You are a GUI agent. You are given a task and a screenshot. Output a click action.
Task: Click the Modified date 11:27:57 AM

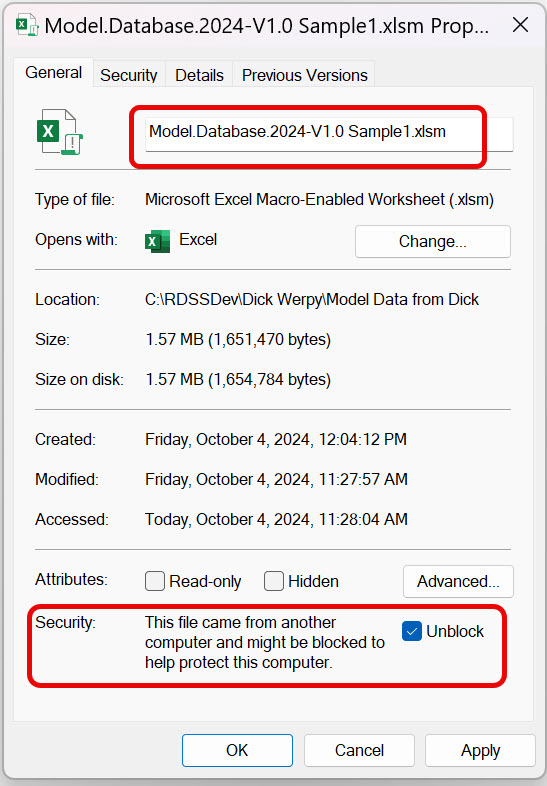point(276,480)
